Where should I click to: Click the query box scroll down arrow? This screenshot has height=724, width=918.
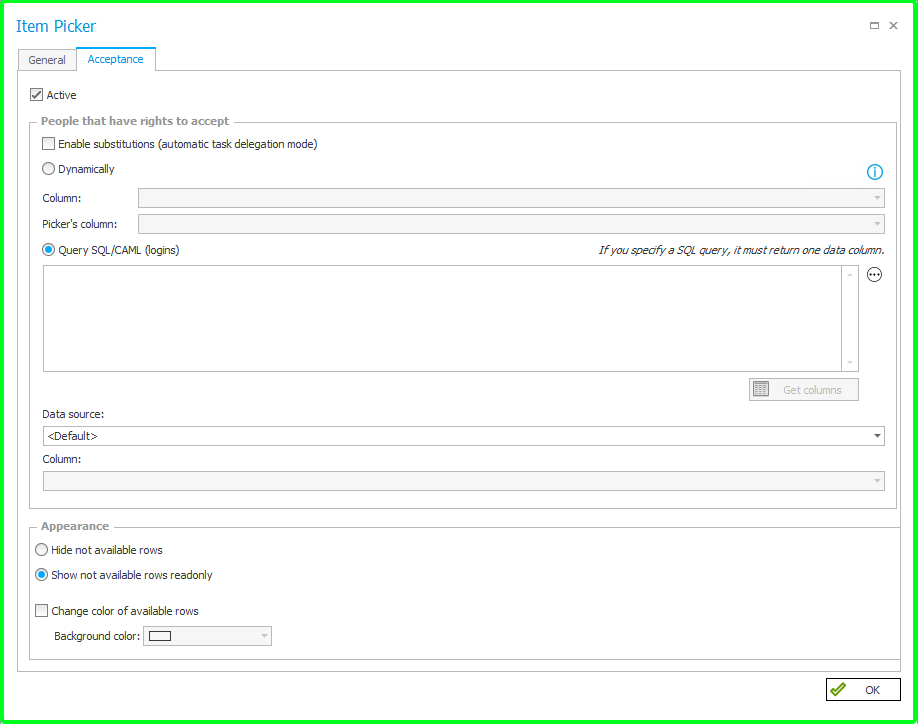coord(850,362)
